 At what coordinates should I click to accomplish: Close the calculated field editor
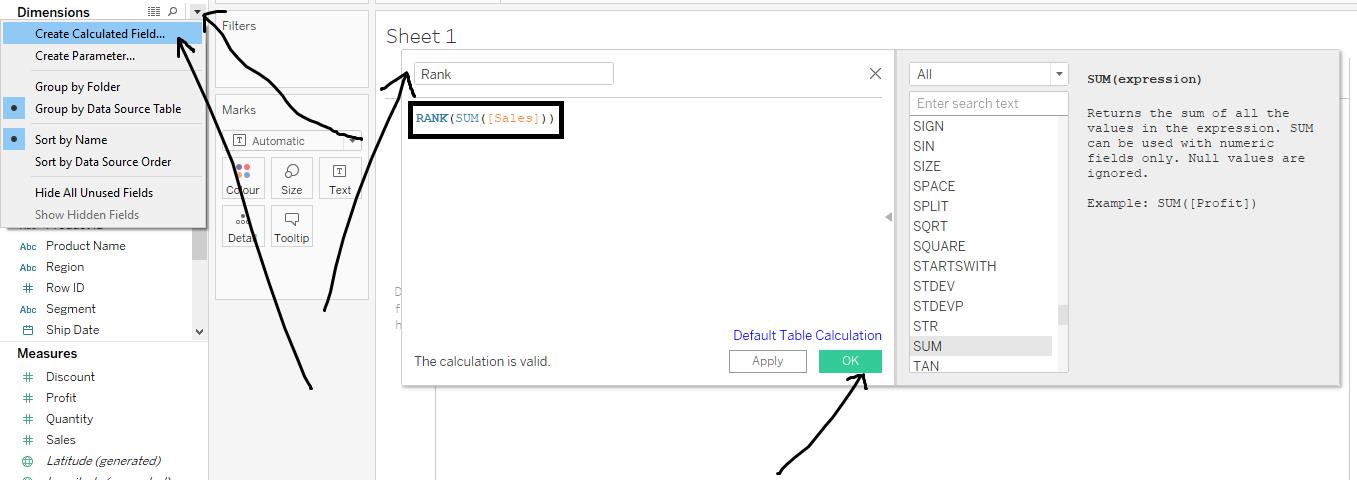[875, 74]
